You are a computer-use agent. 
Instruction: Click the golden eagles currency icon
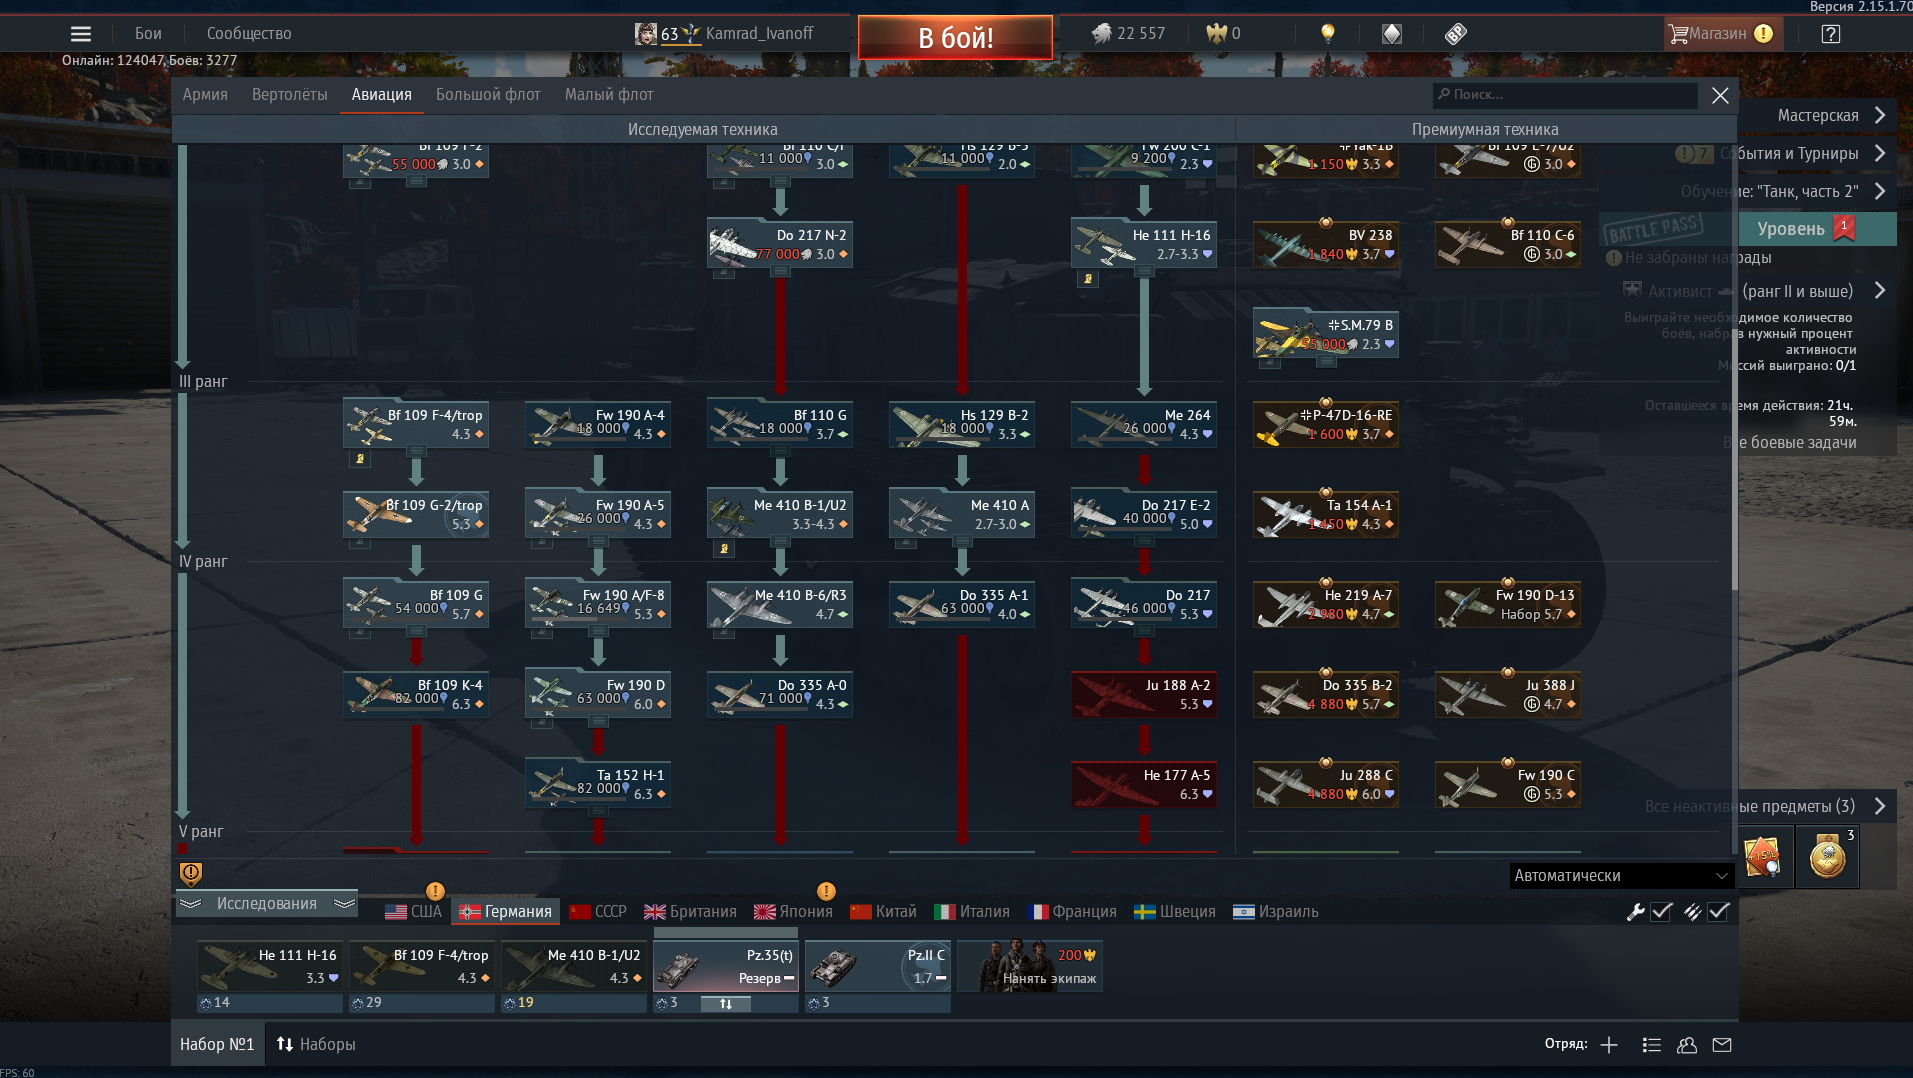pyautogui.click(x=1216, y=34)
